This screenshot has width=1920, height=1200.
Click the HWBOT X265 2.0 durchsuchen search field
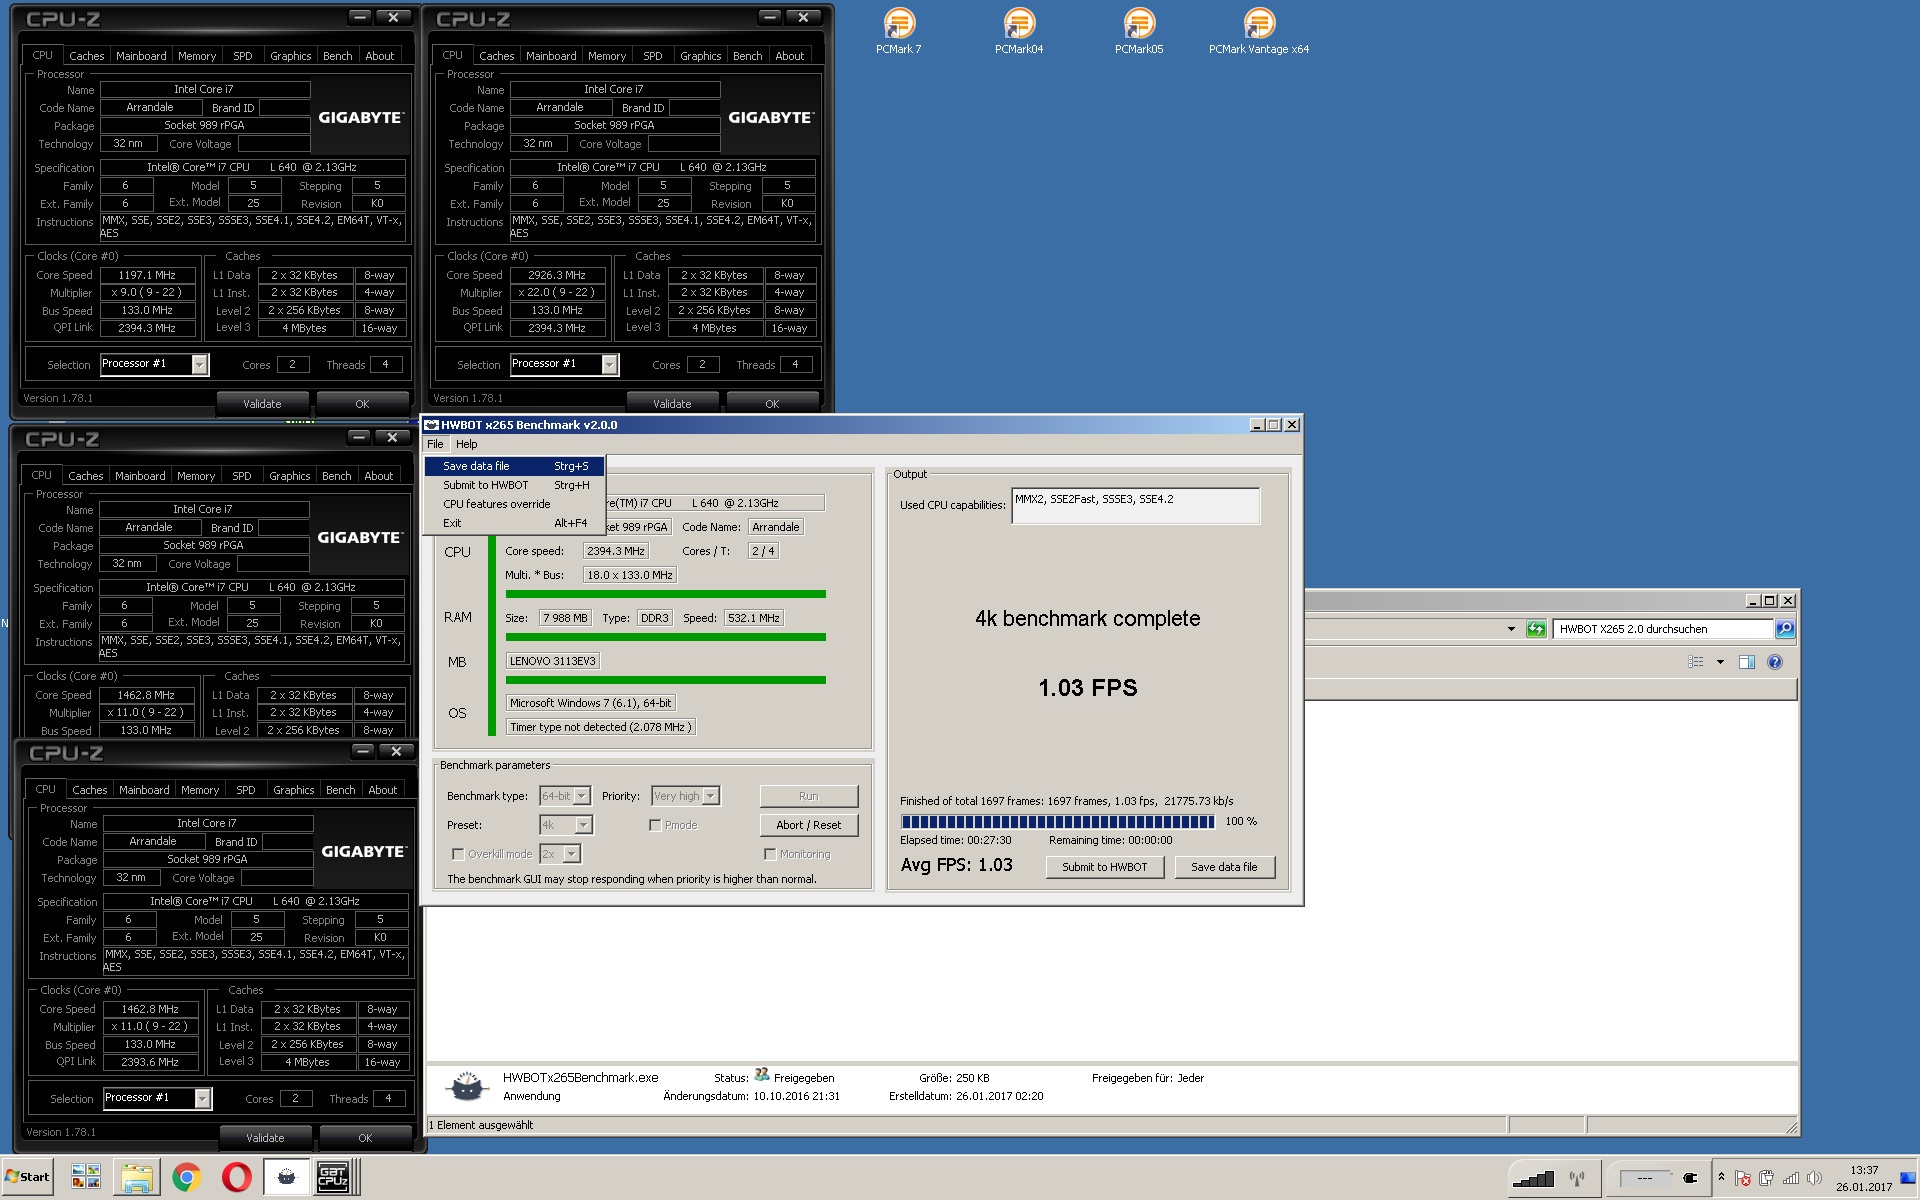pos(1663,629)
